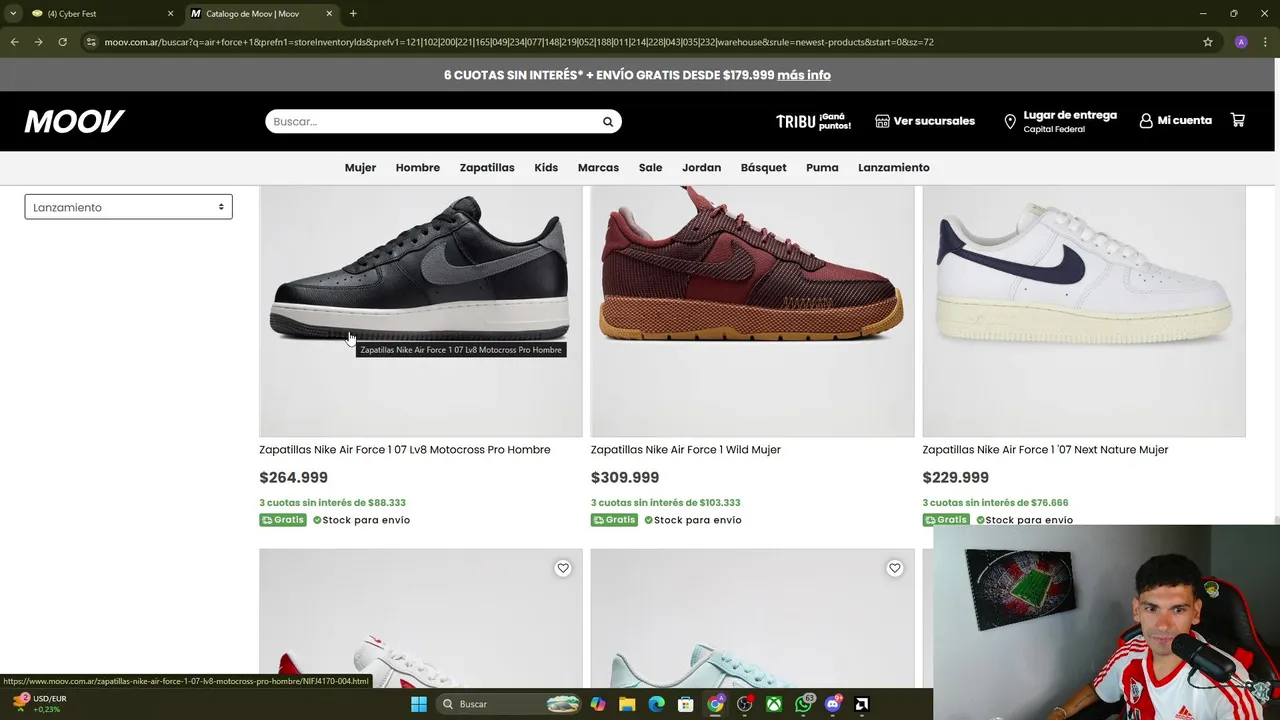1280x720 pixels.
Task: Open the Kids menu
Action: 546,168
